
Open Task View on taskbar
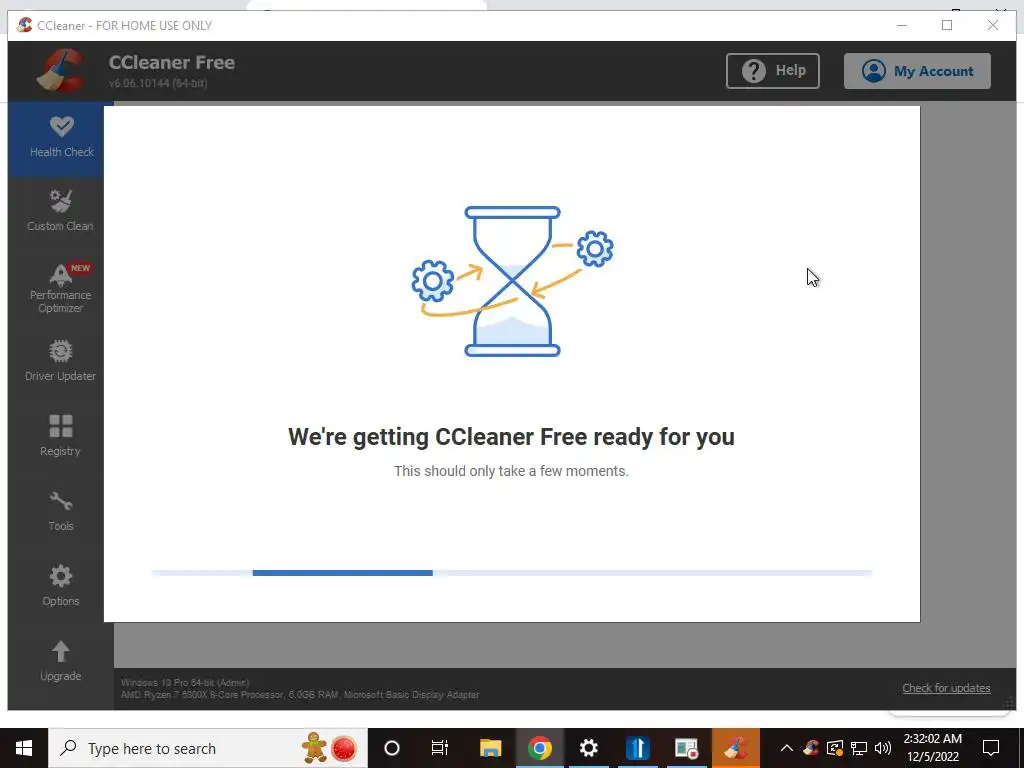(x=440, y=748)
